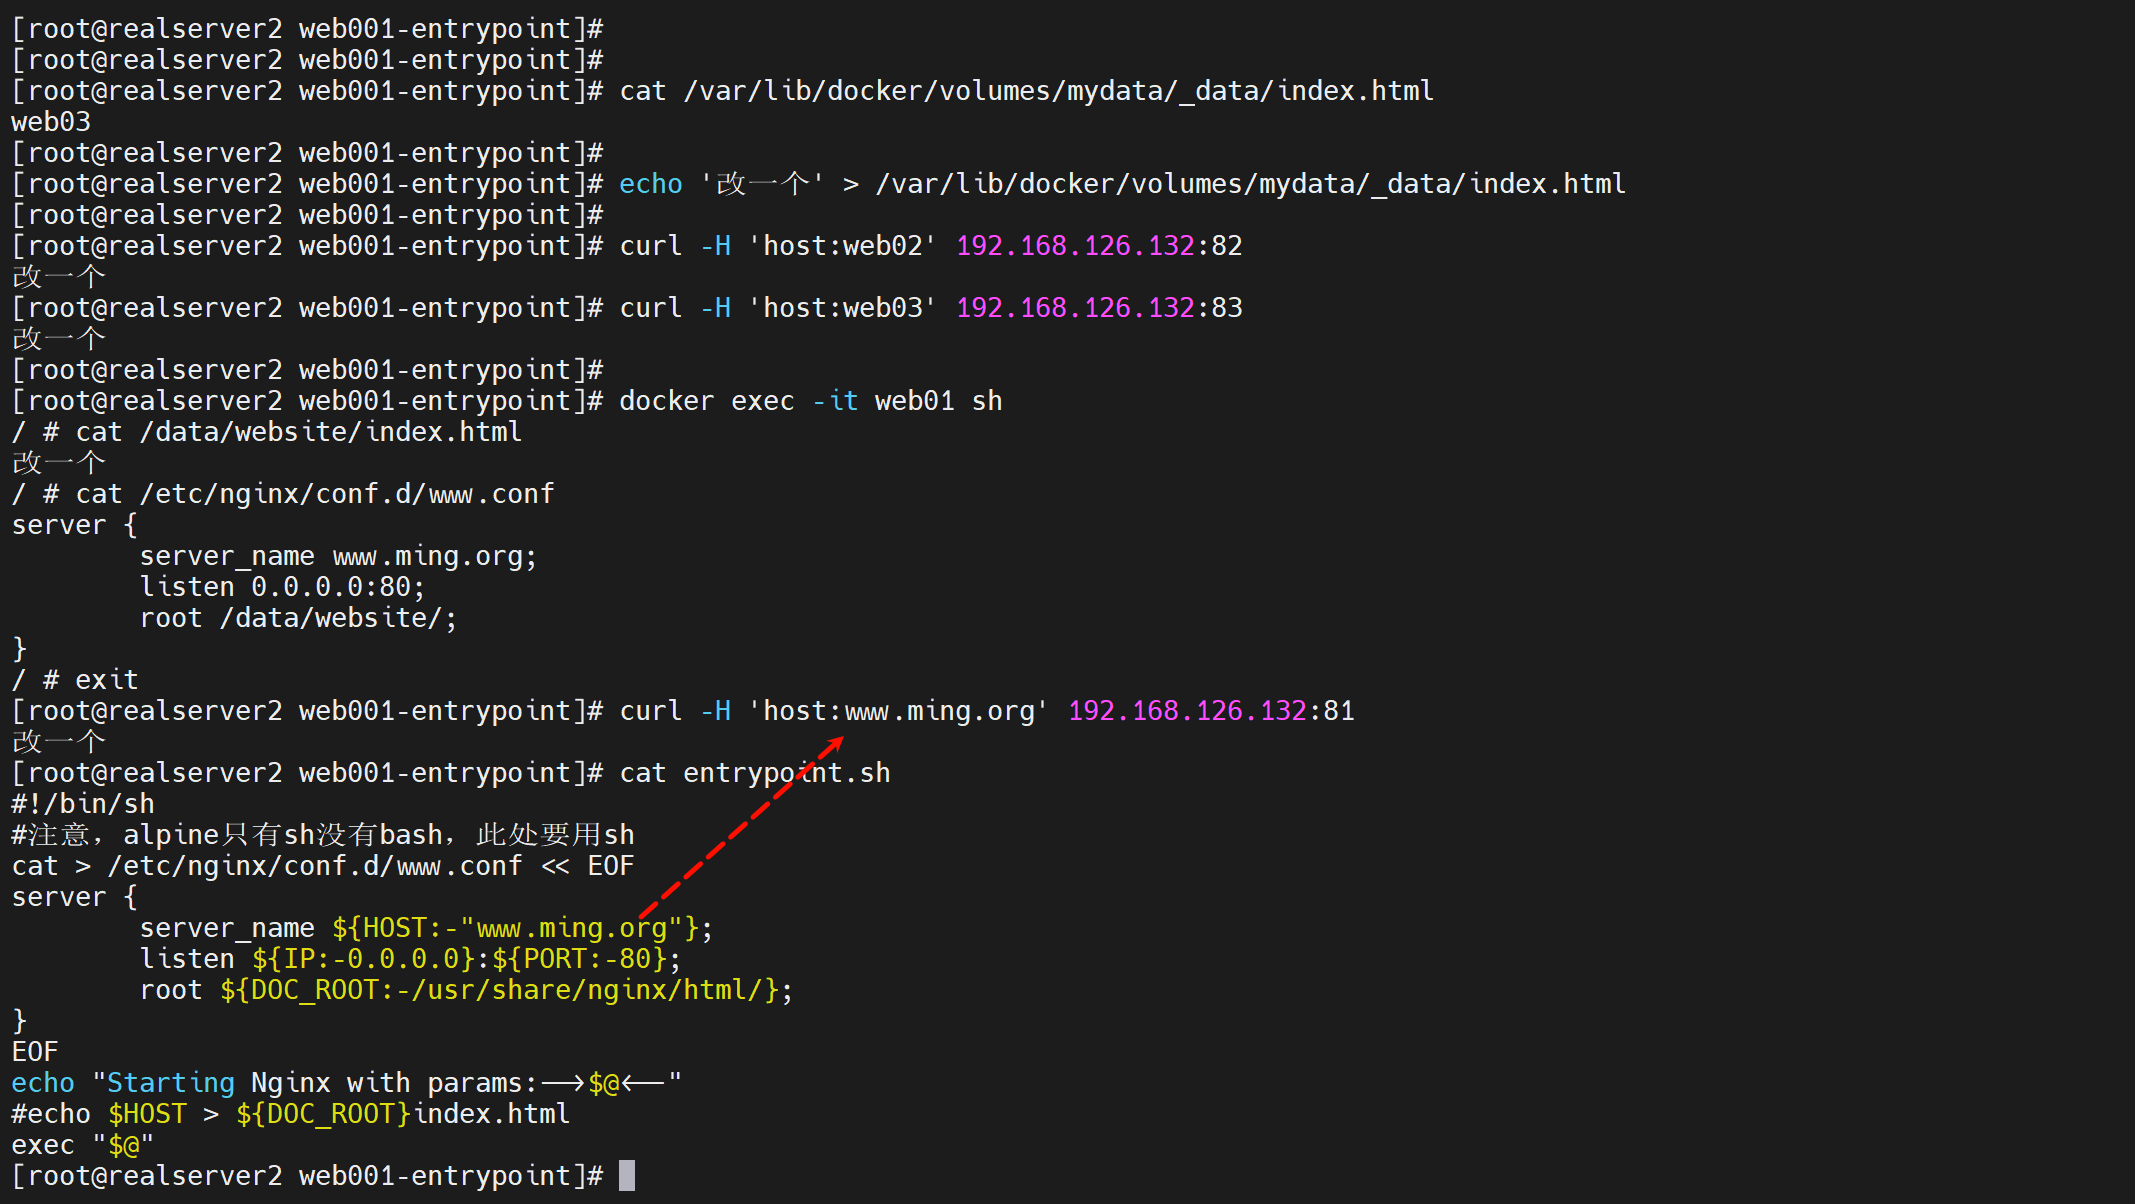Viewport: 2135px width, 1204px height.
Task: Click the 'root /data/website/;' config line
Action: click(298, 618)
